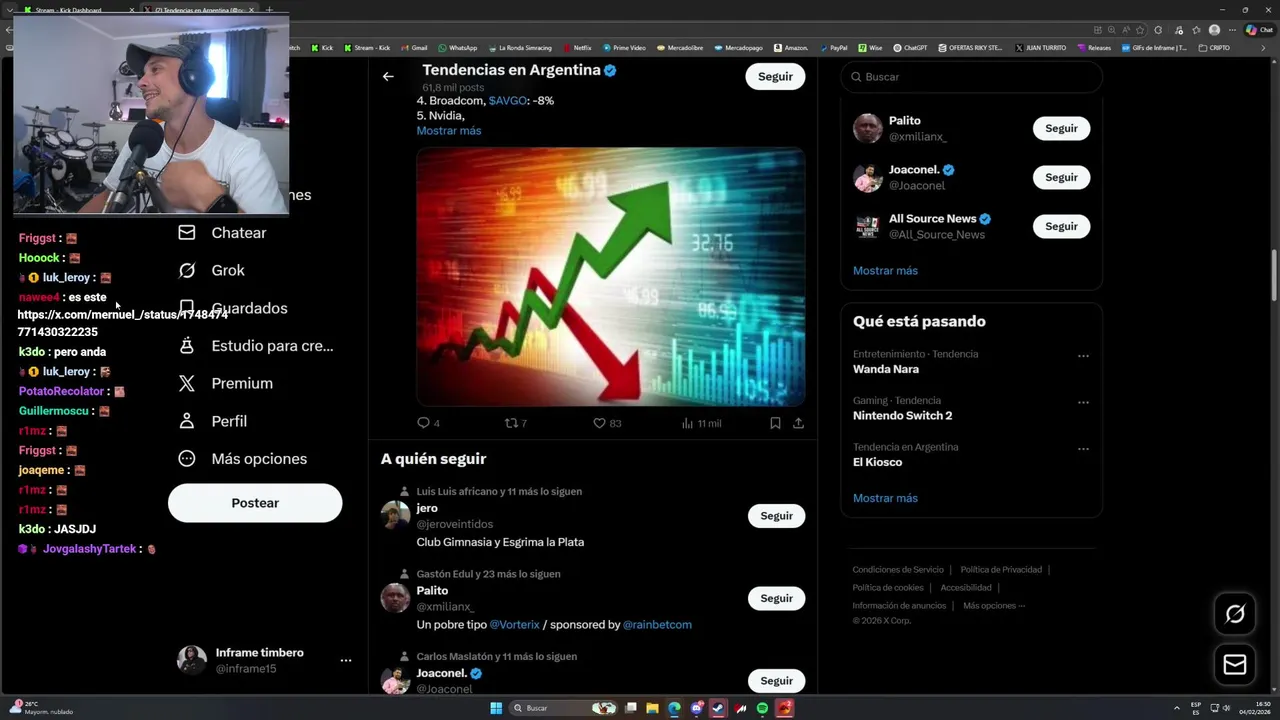Click the Postear button

point(255,503)
